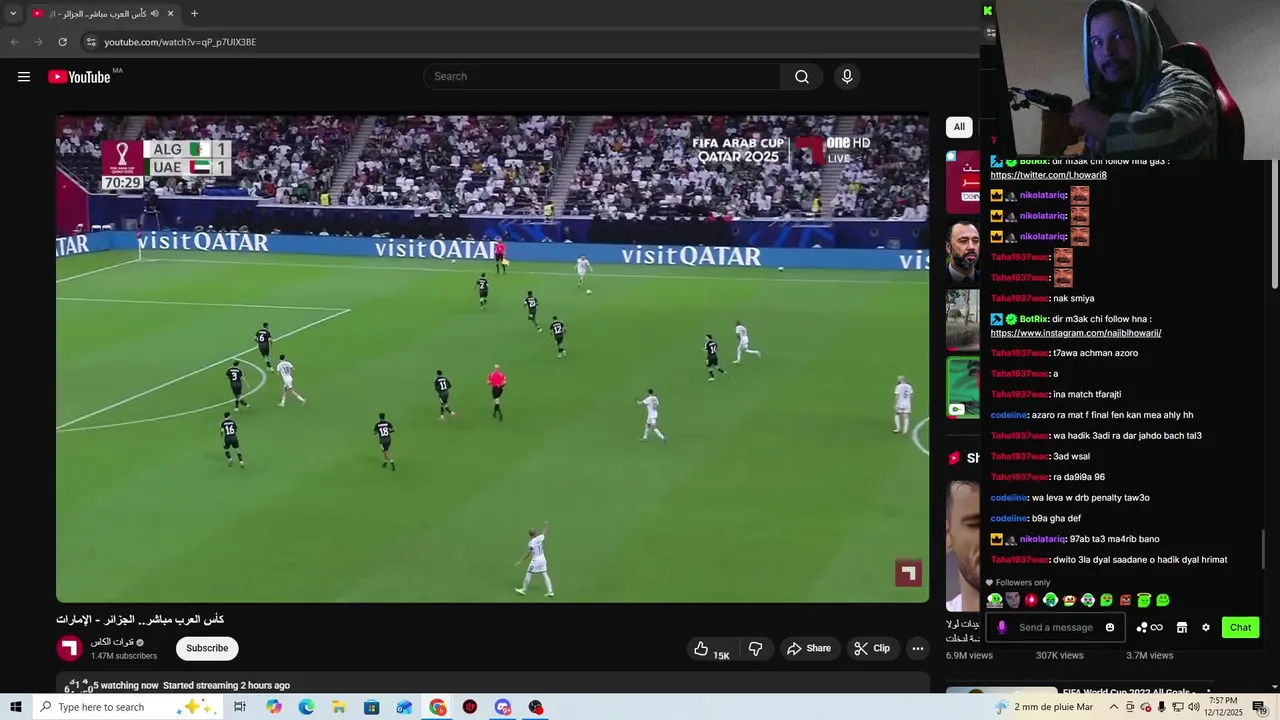Open channel points infinity icon in chat

(x=1150, y=628)
